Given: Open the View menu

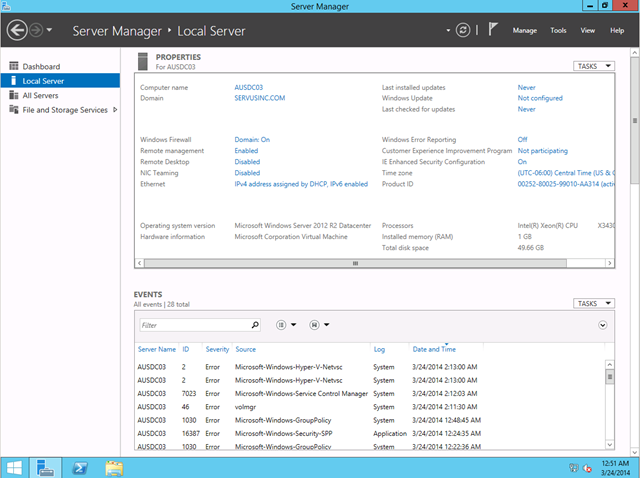Looking at the screenshot, I should [x=588, y=31].
